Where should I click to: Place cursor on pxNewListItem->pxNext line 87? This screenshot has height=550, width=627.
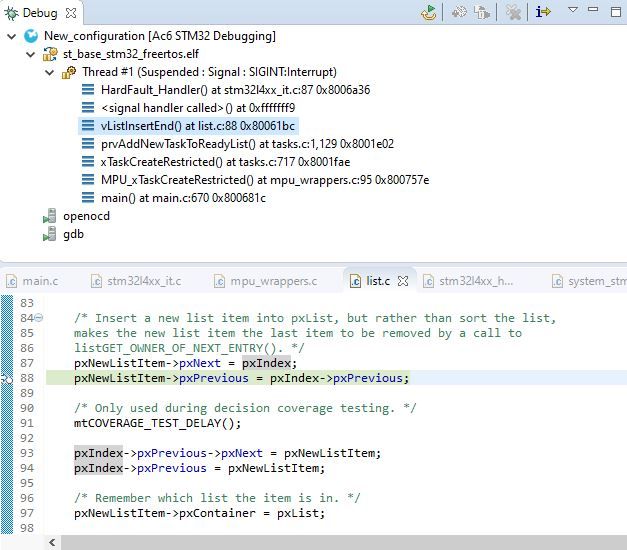point(186,363)
